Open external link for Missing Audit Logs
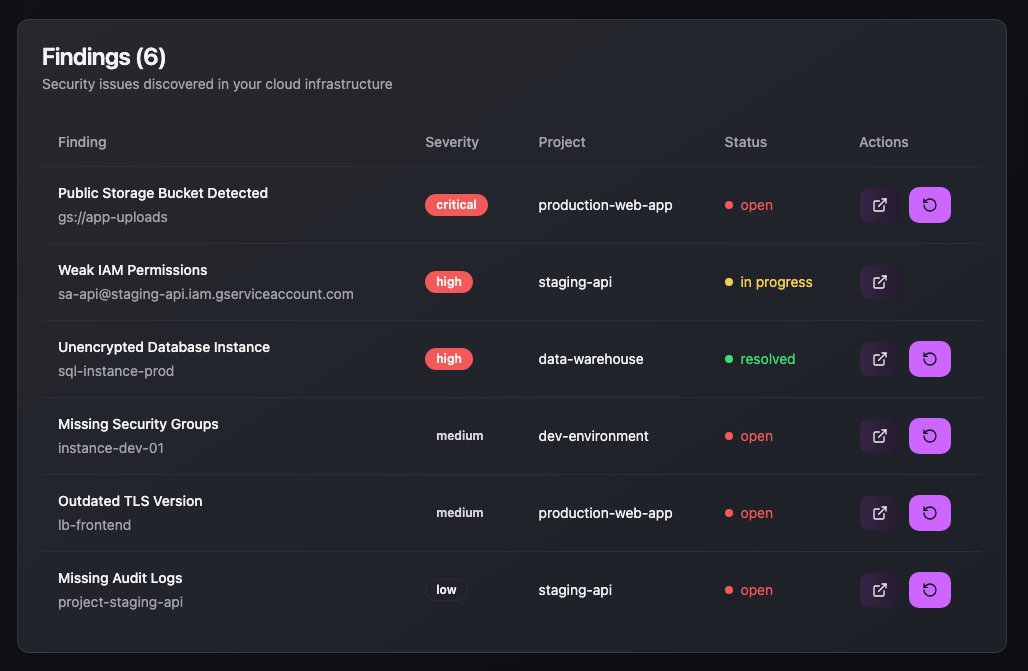 click(x=878, y=589)
